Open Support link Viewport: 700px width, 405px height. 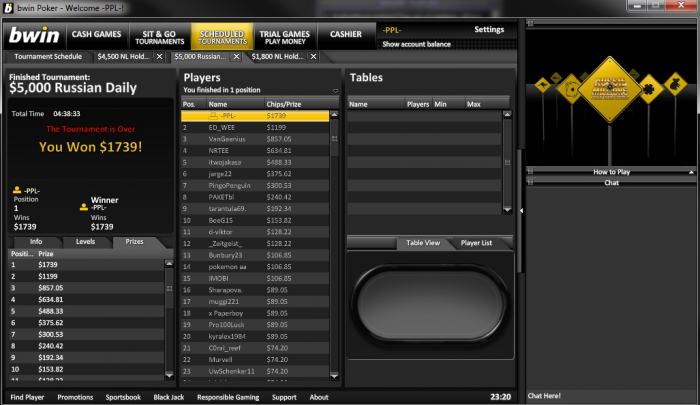(284, 397)
